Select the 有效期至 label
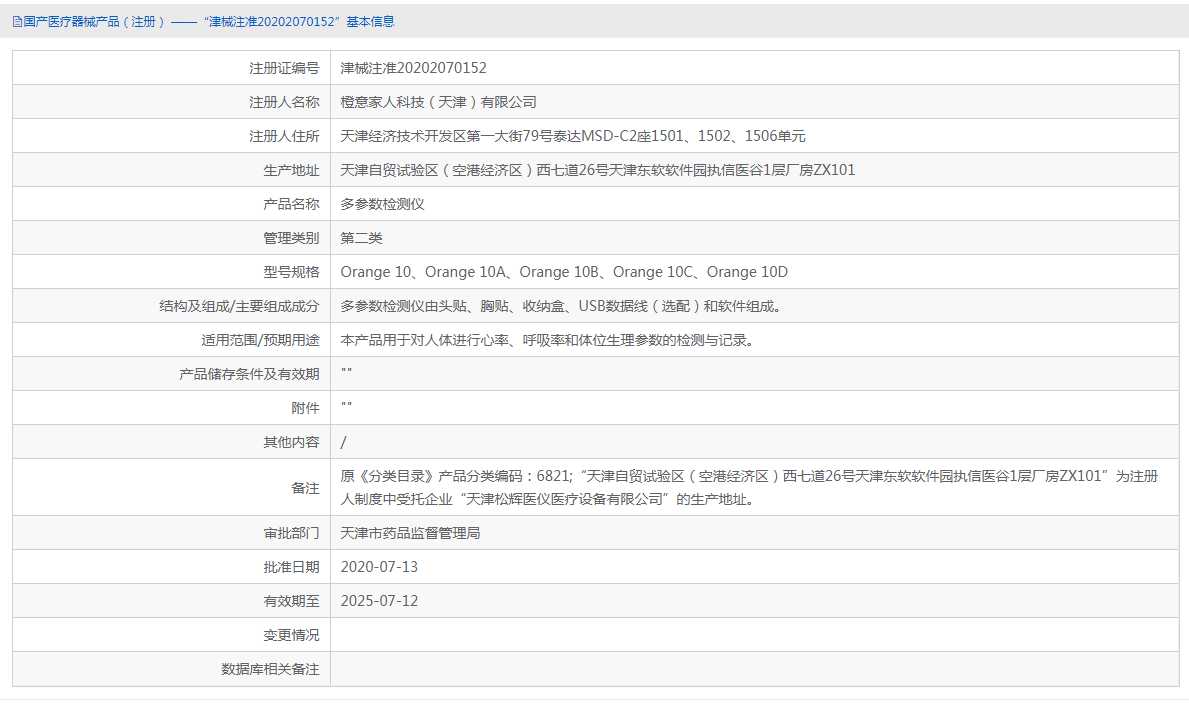The image size is (1189, 703). tap(291, 601)
